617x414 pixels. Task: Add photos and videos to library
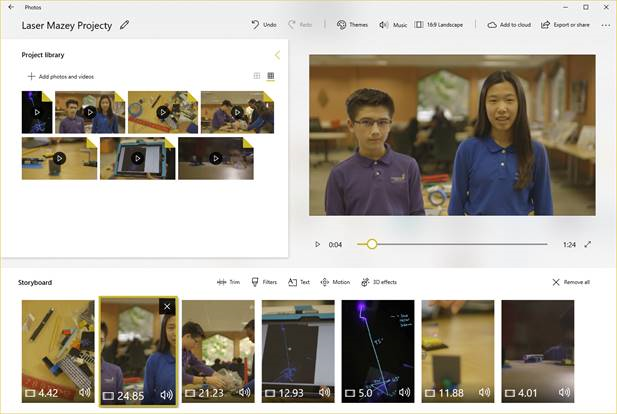(60, 76)
